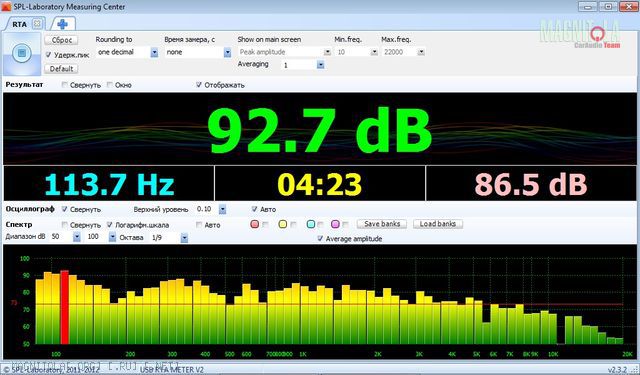Check the box beside the red bank
Image resolution: width=640 pixels, height=375 pixels.
(x=265, y=224)
